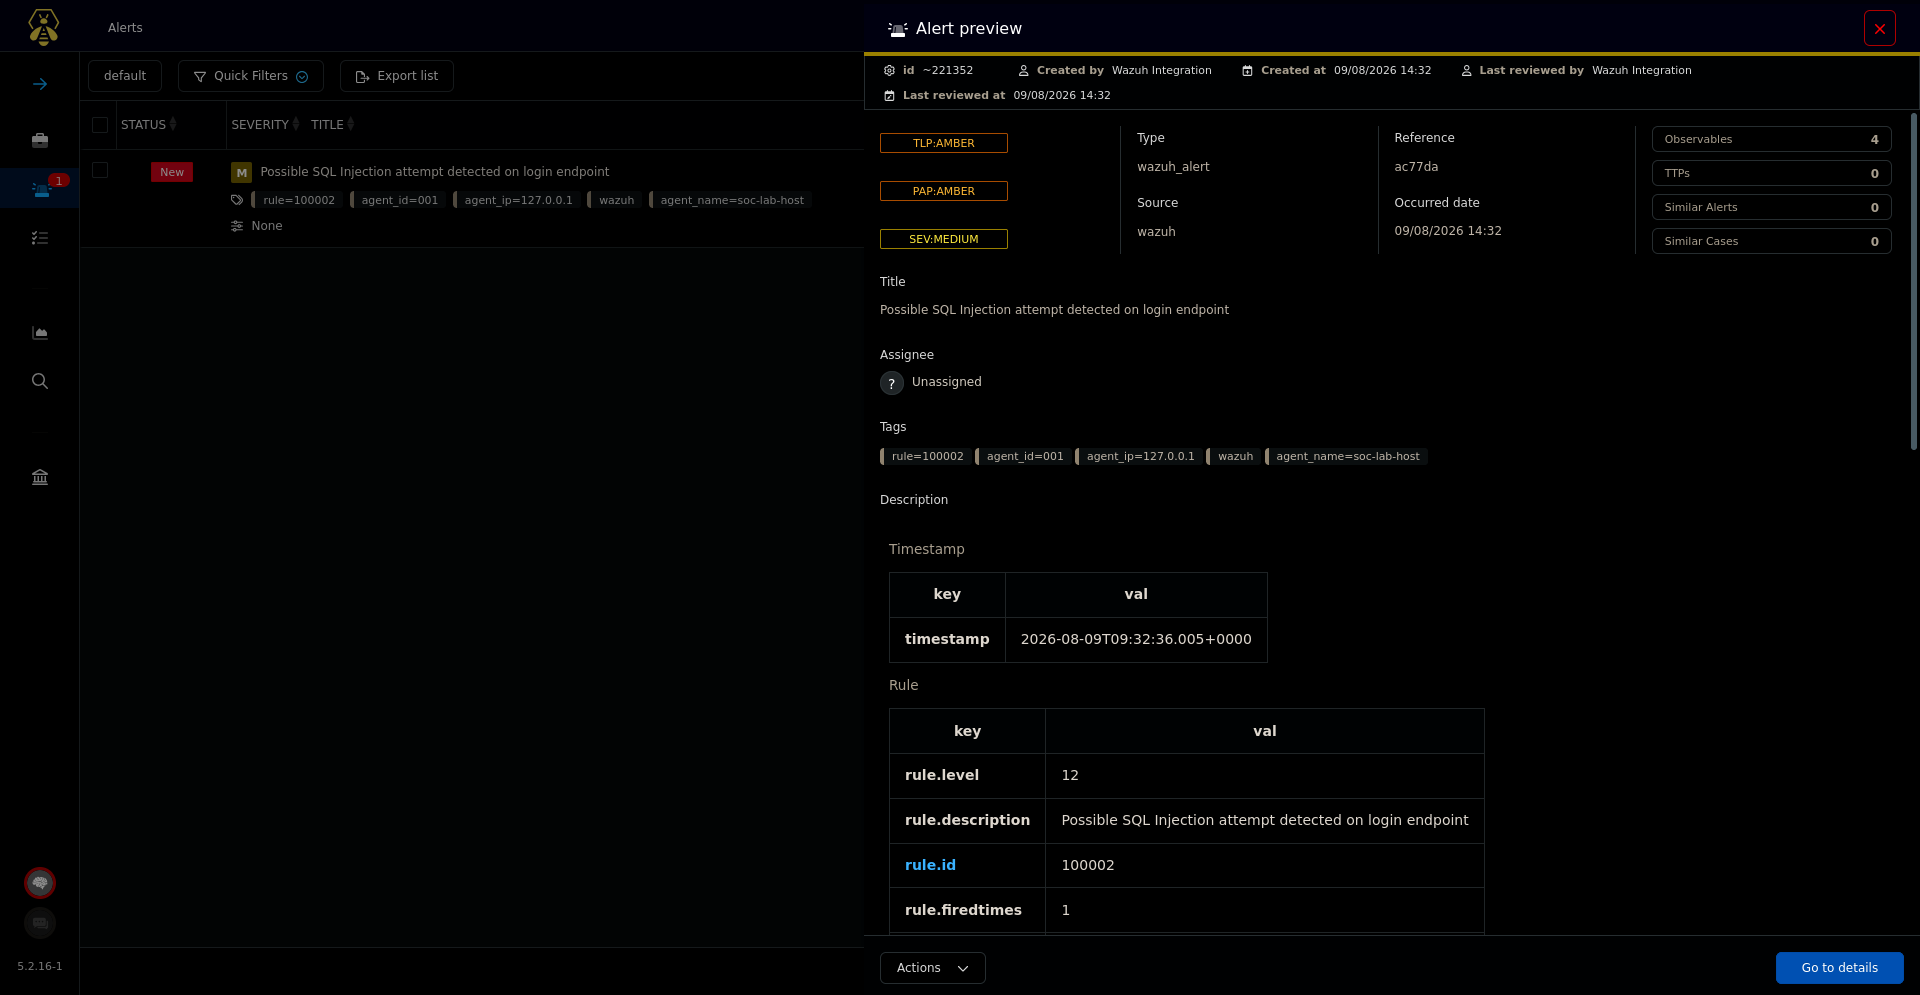The image size is (1920, 995).
Task: Click the Alerts breadcrumb at top
Action: point(125,28)
